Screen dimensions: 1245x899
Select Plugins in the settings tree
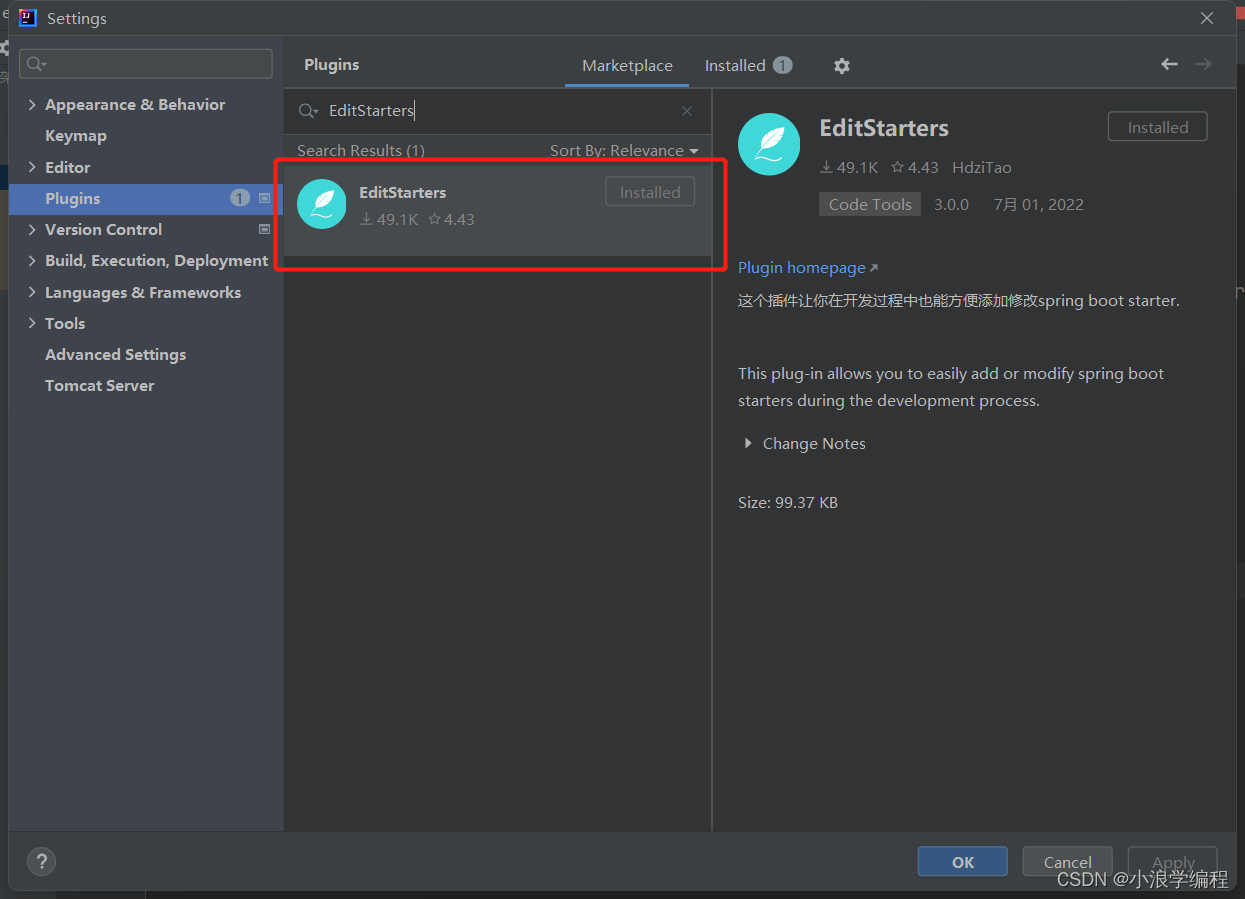click(x=146, y=198)
